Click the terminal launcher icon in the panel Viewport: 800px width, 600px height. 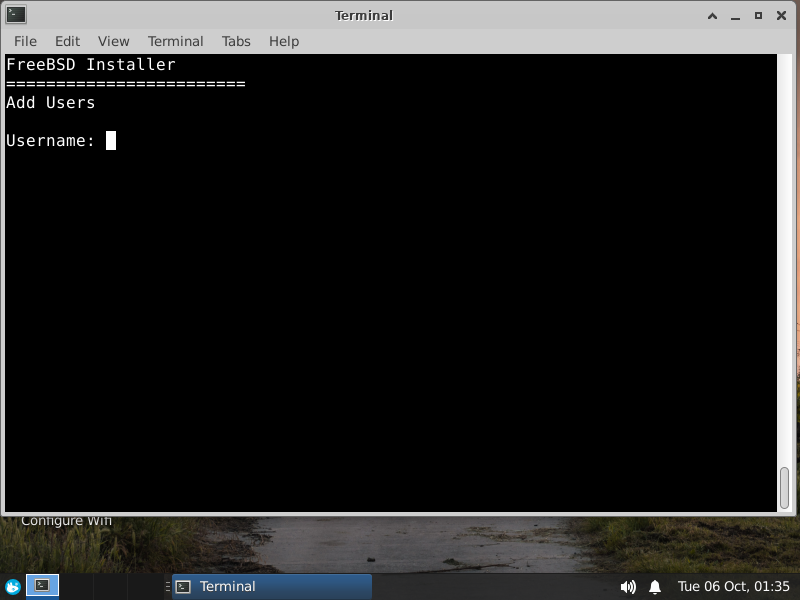click(x=42, y=586)
